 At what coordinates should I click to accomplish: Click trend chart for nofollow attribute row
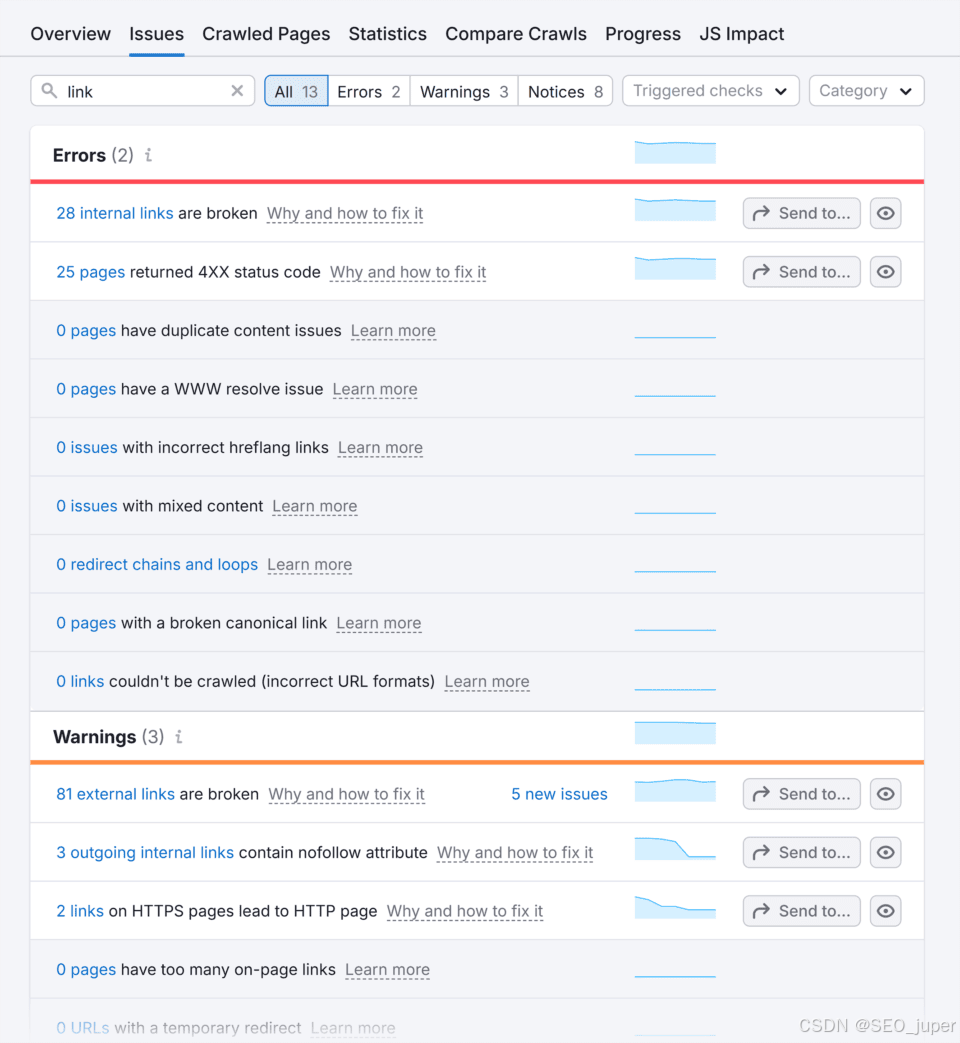pos(675,849)
